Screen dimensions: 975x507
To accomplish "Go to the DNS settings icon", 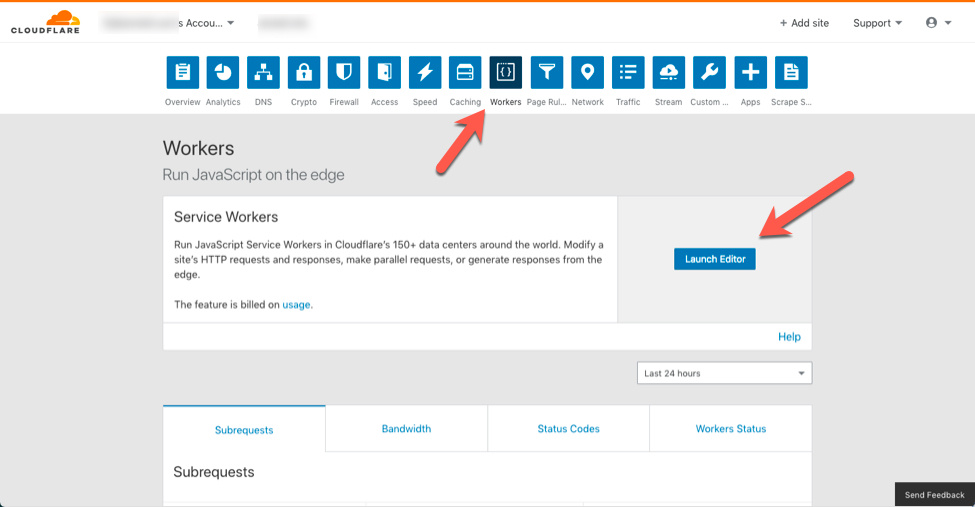I will [x=263, y=73].
